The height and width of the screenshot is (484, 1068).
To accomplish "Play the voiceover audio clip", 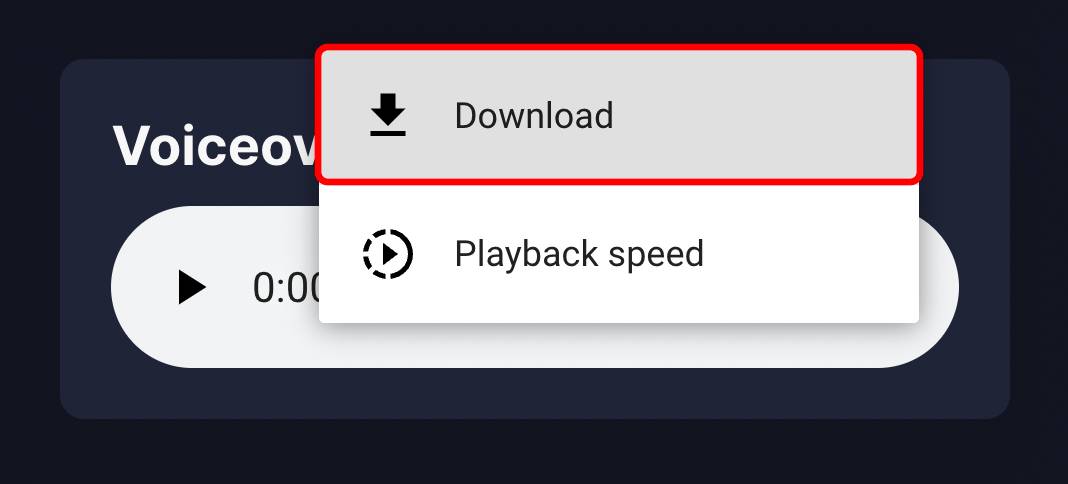I will (x=191, y=287).
